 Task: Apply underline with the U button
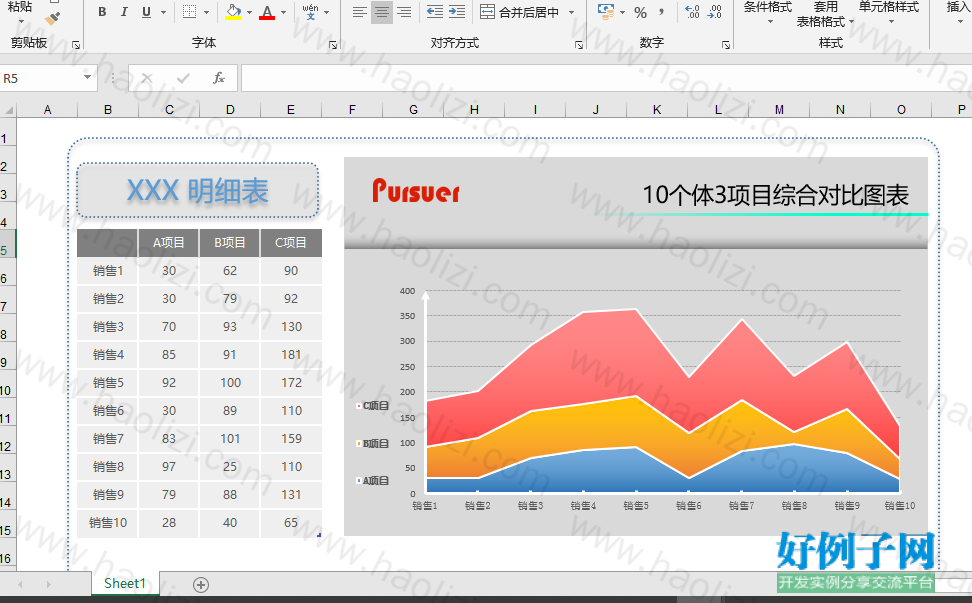146,12
